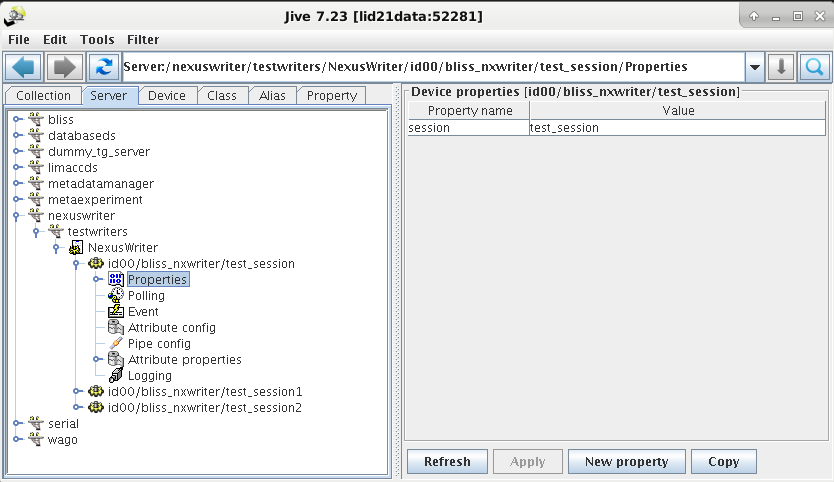Screen dimensions: 834x482
Task: Select the test_session value cell
Action: click(678, 128)
